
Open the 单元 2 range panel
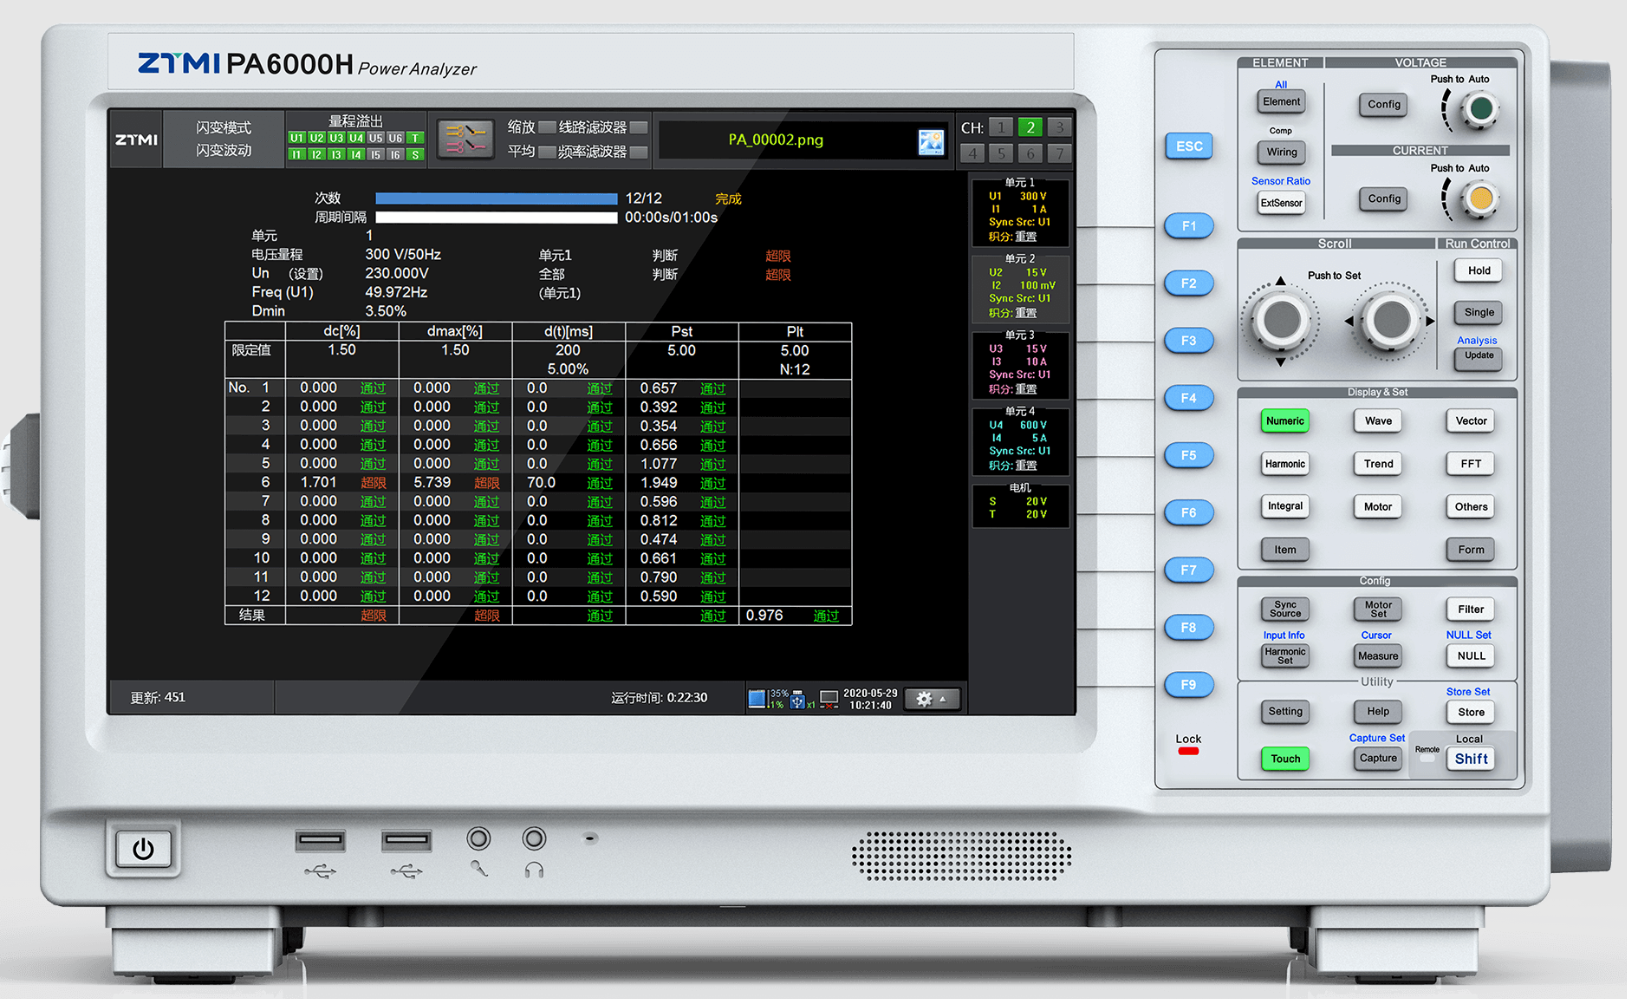click(x=1020, y=287)
